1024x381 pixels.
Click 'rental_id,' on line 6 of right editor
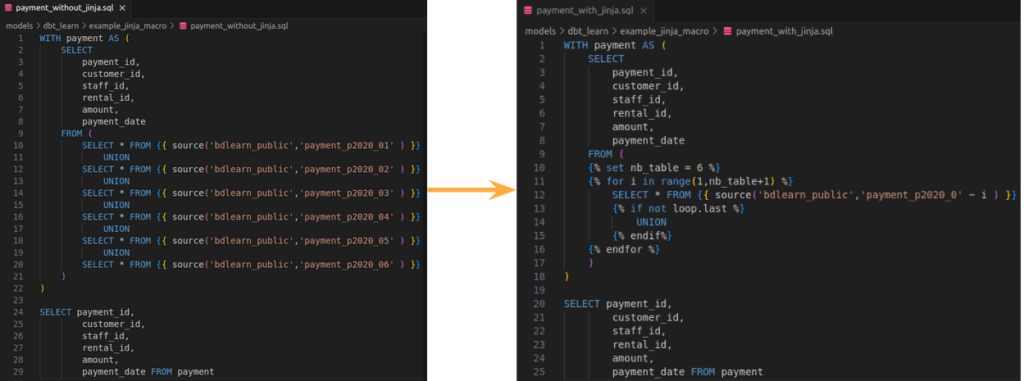tap(642, 113)
